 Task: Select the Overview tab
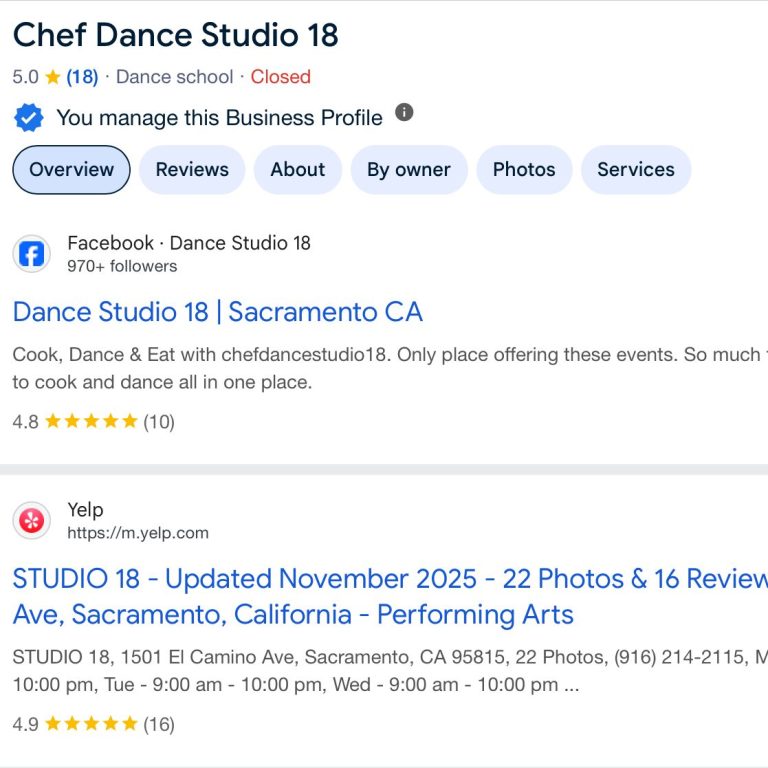pos(71,169)
